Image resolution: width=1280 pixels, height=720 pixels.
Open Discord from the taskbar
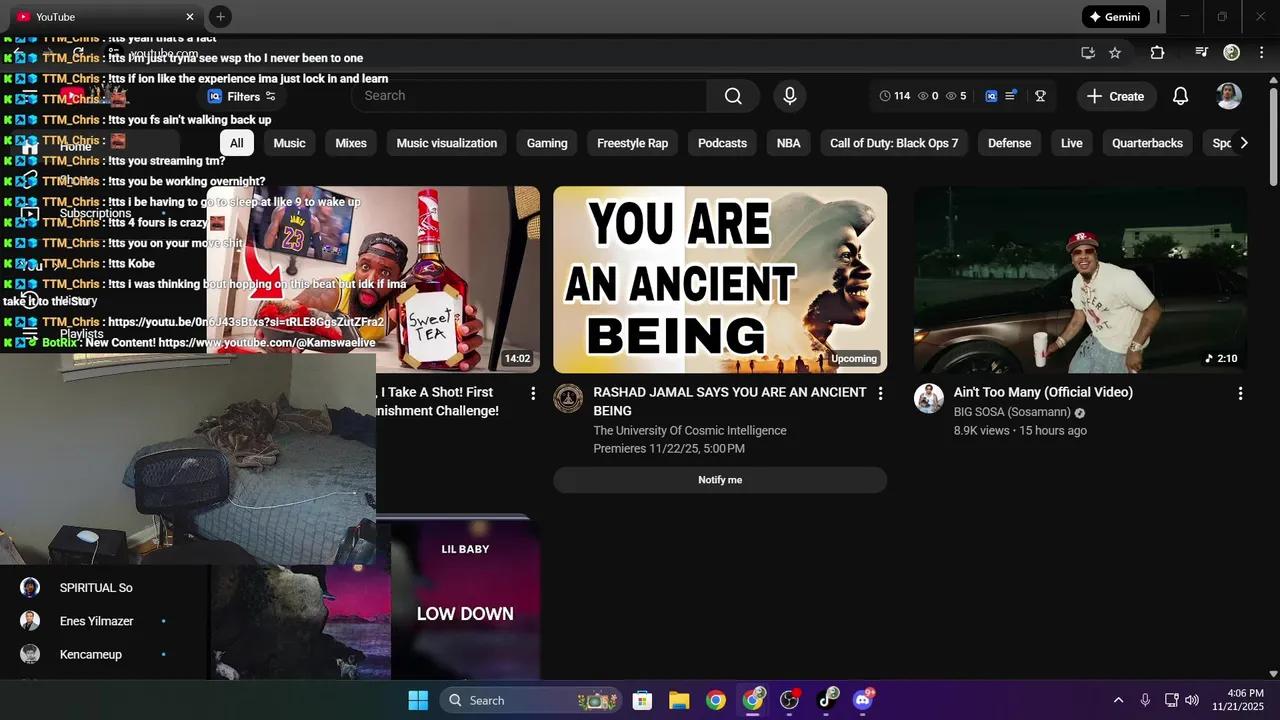[862, 700]
